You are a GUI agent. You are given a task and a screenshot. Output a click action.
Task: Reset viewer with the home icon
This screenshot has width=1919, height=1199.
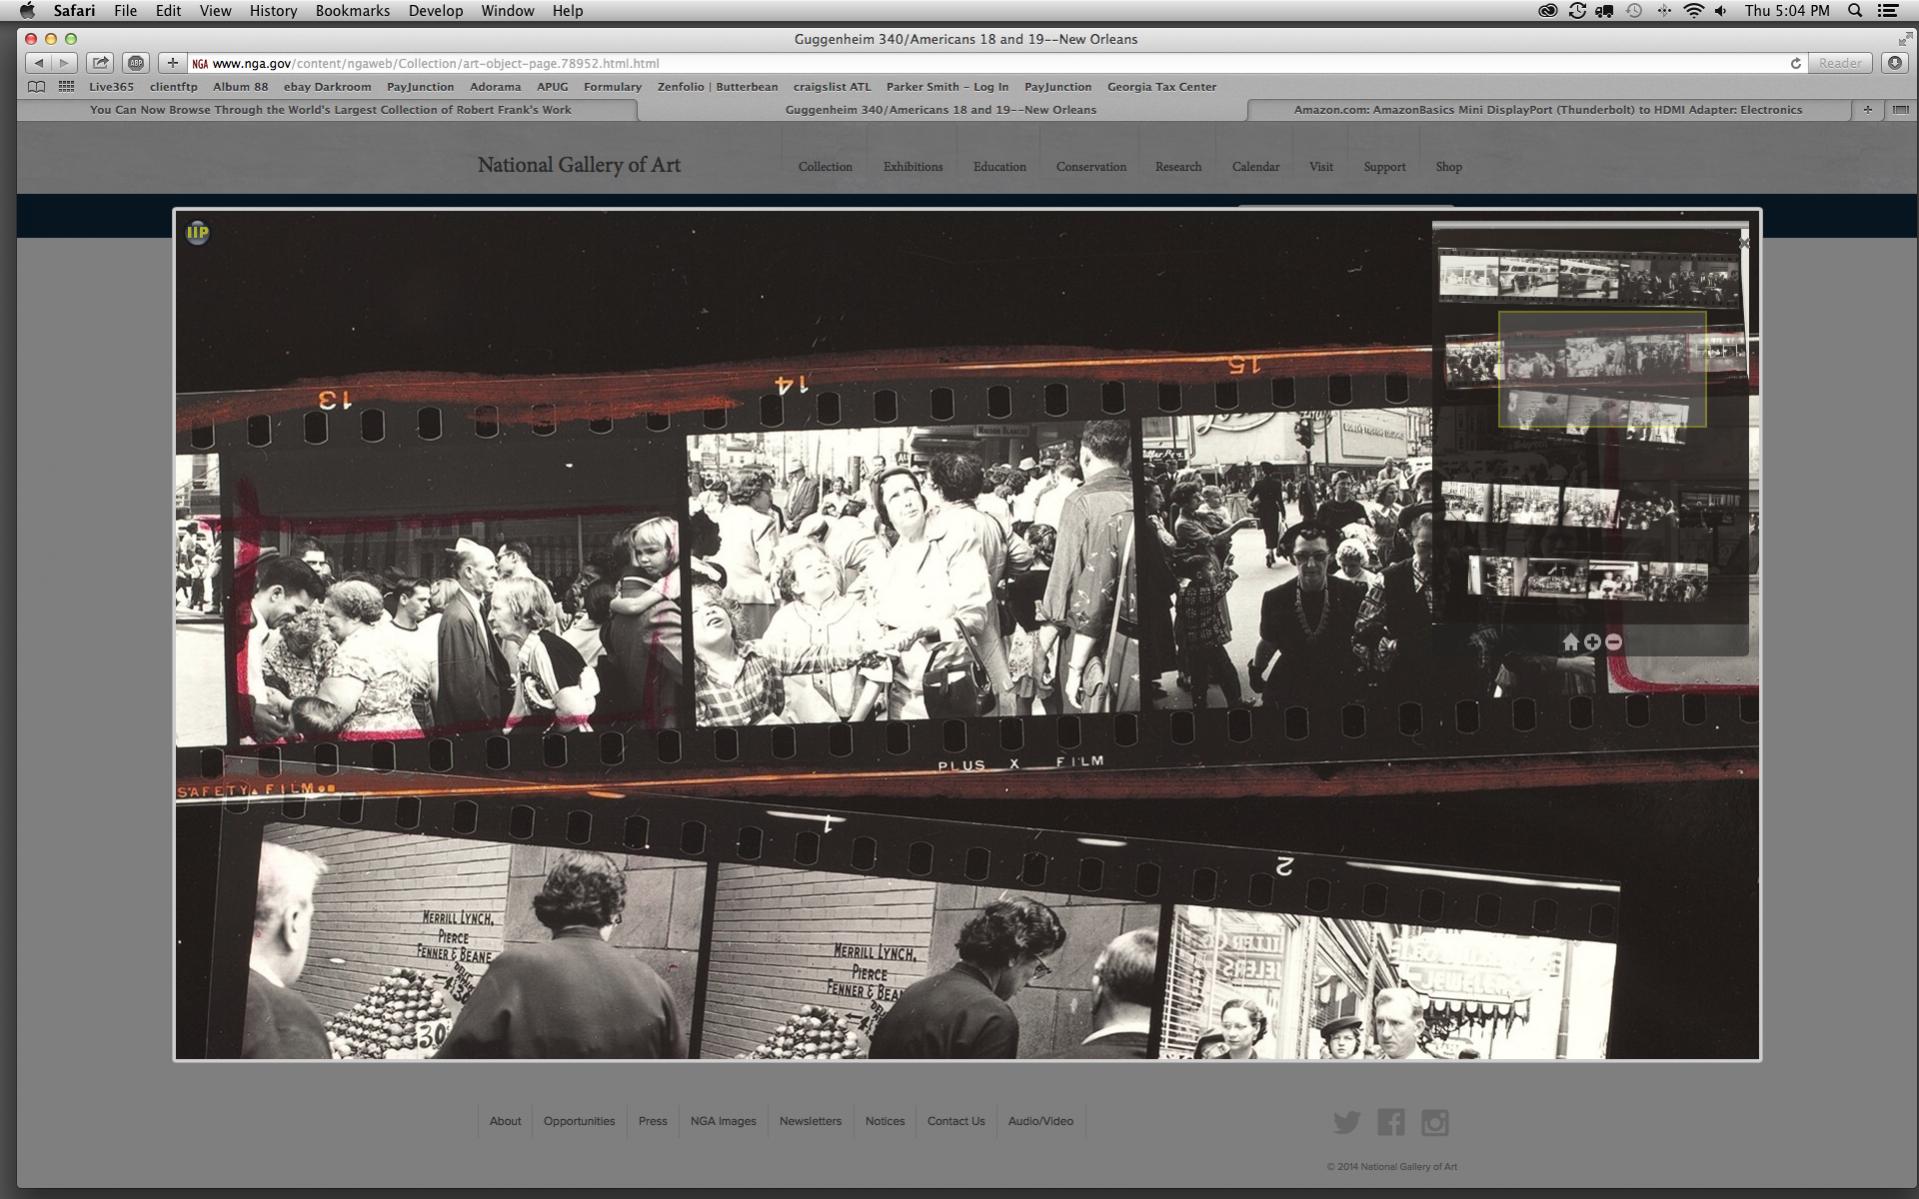[x=1571, y=642]
